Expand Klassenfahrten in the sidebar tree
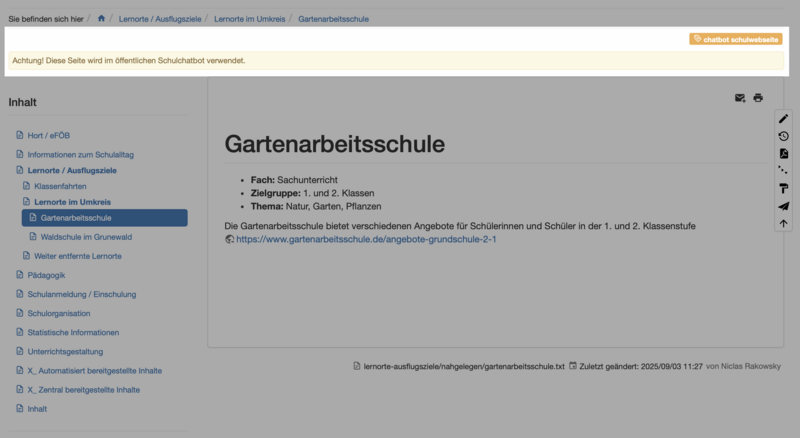 (x=60, y=186)
